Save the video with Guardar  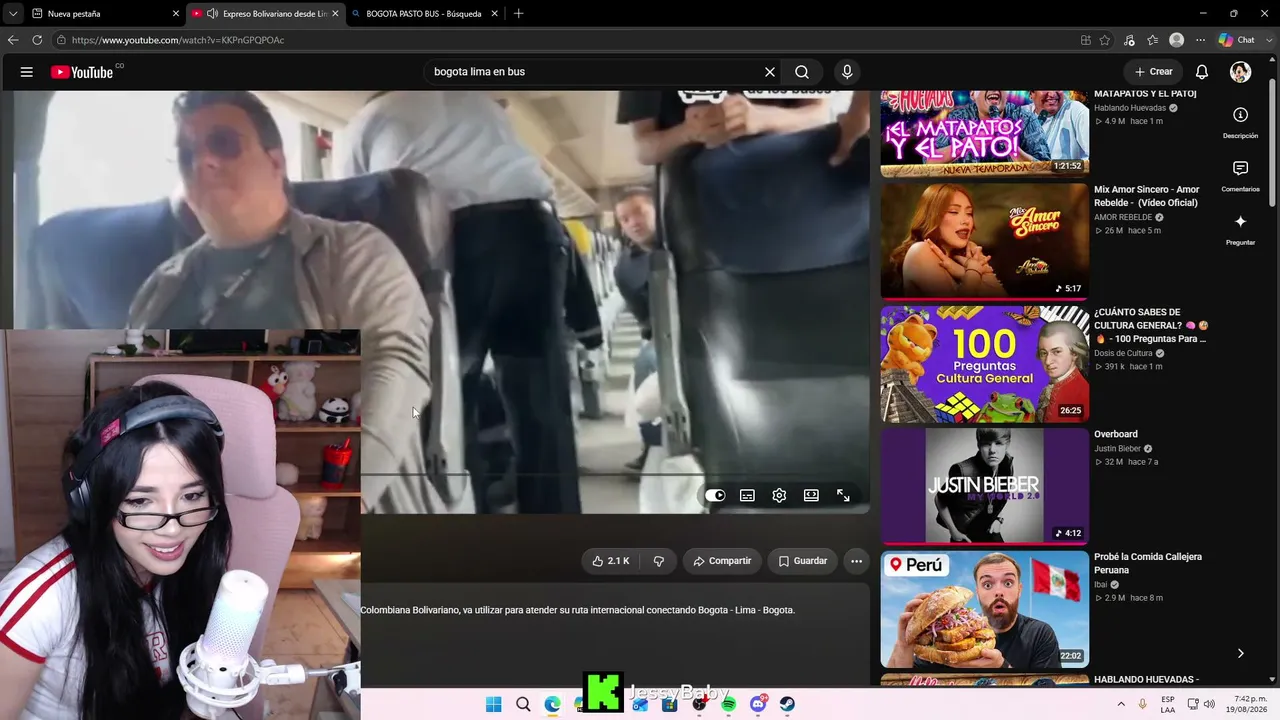pyautogui.click(x=803, y=561)
